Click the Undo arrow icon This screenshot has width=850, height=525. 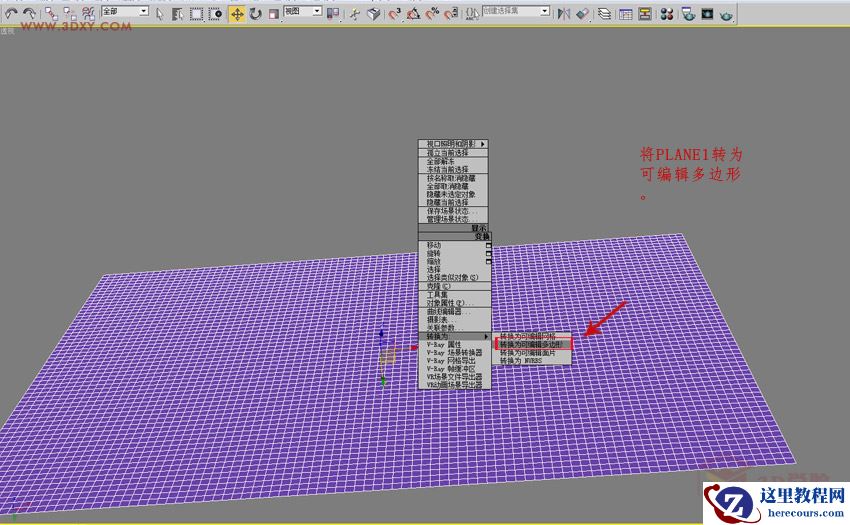tap(11, 14)
